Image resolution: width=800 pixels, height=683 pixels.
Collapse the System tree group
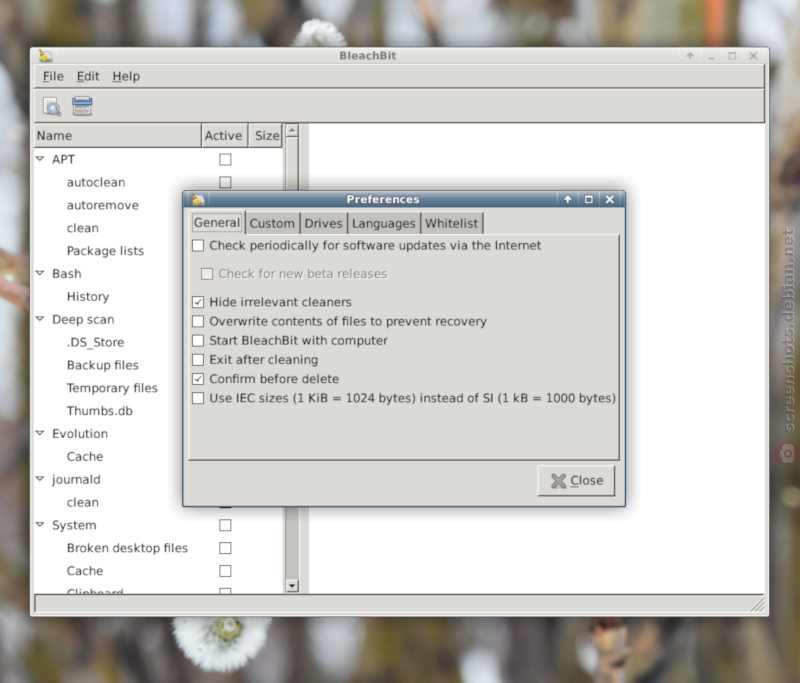(x=40, y=525)
